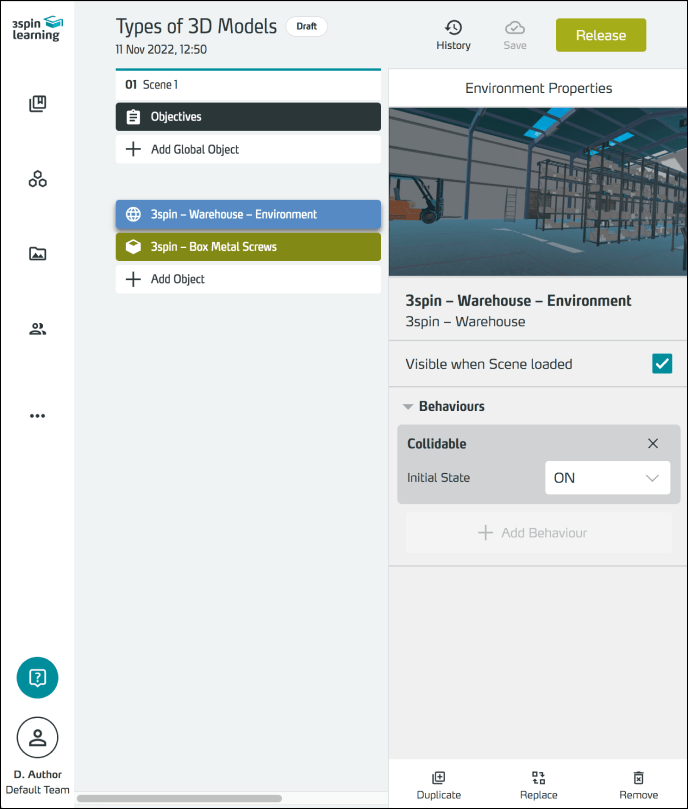Open the users group sidebar icon

point(37,329)
